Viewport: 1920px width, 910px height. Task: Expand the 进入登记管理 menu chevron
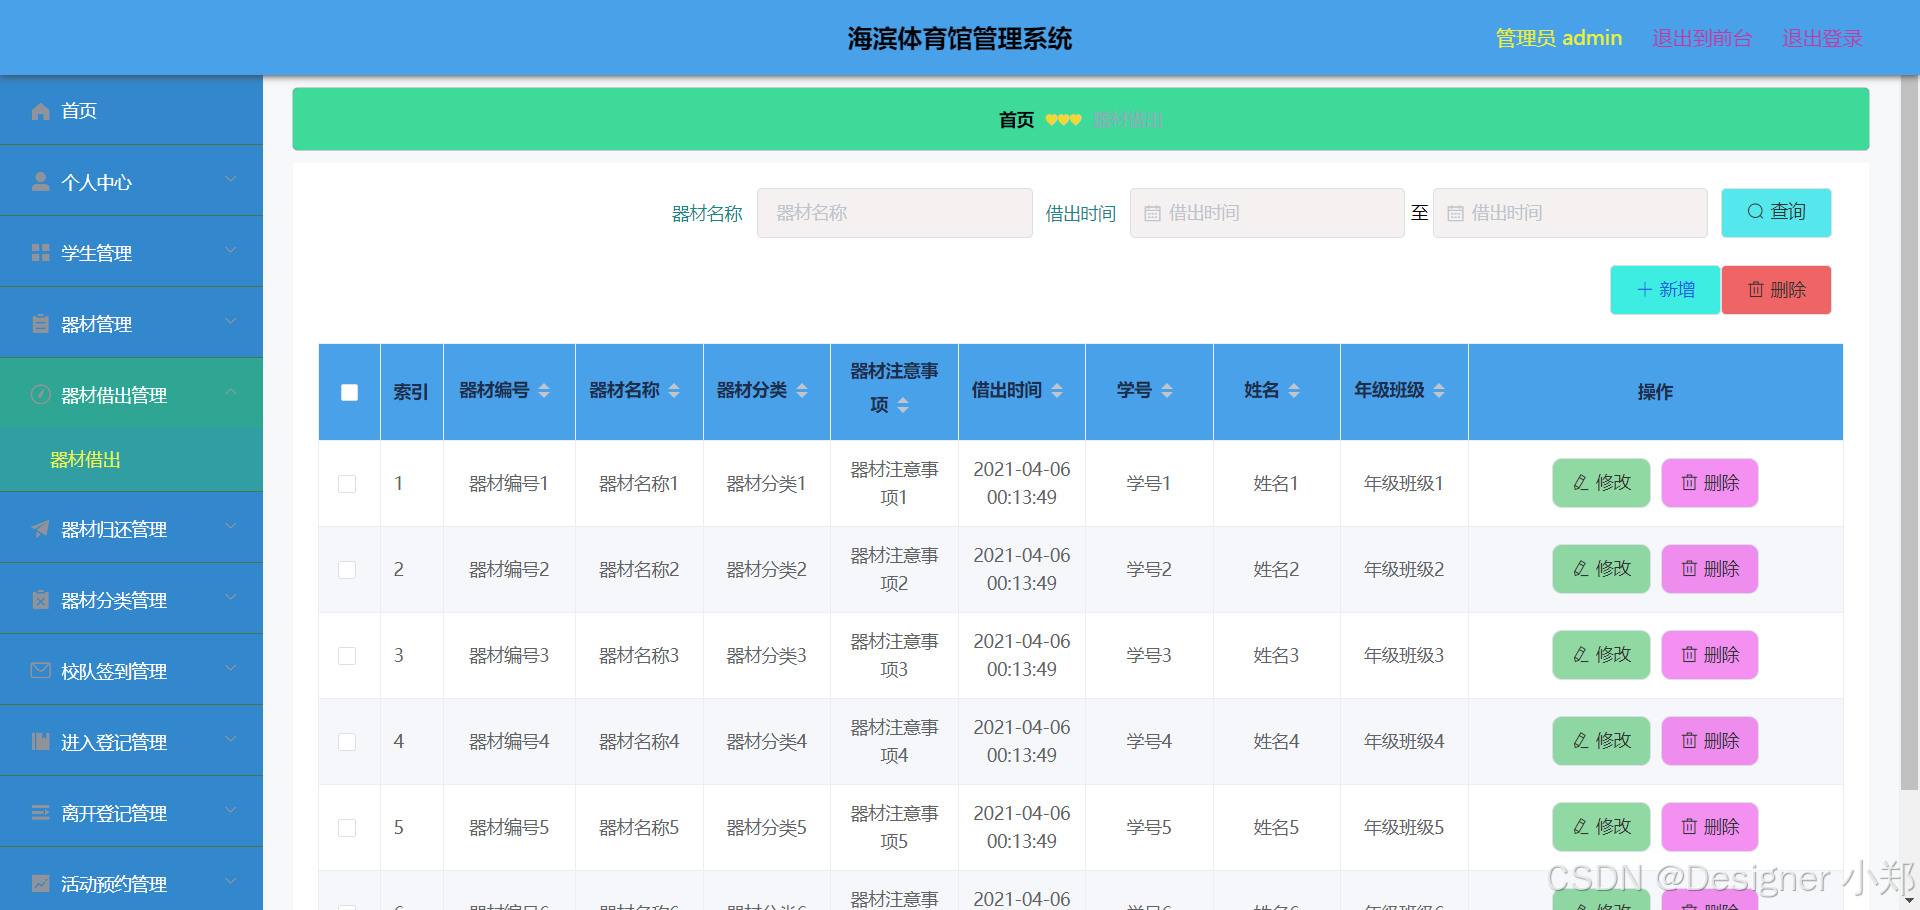pos(231,739)
